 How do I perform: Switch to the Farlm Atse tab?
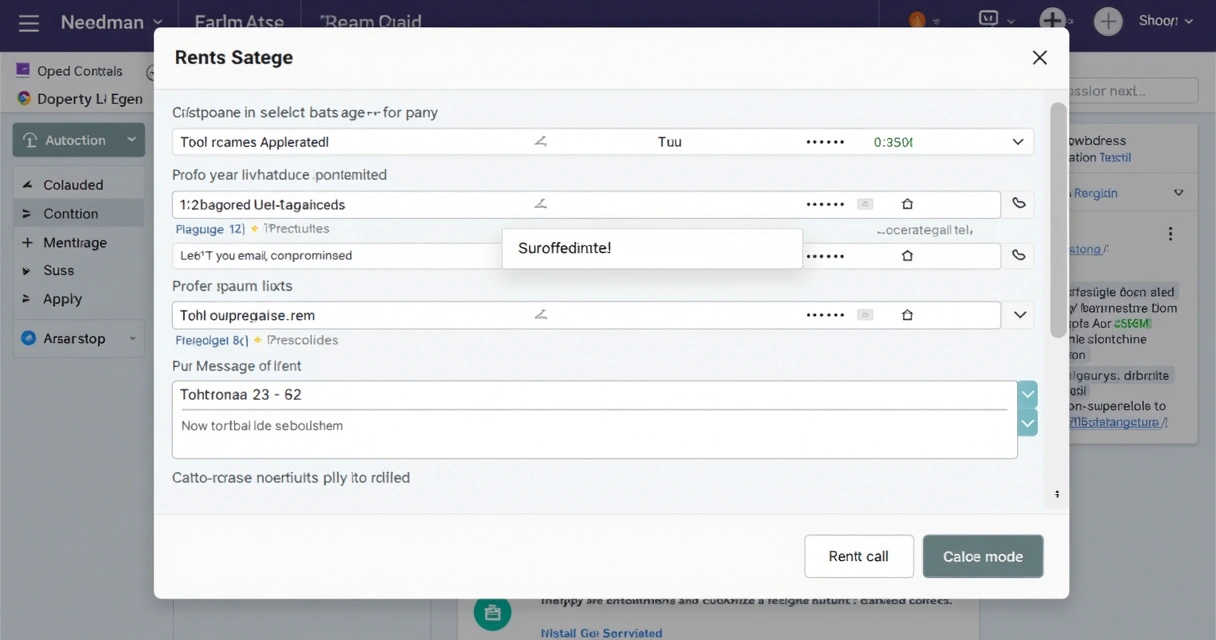tap(239, 22)
